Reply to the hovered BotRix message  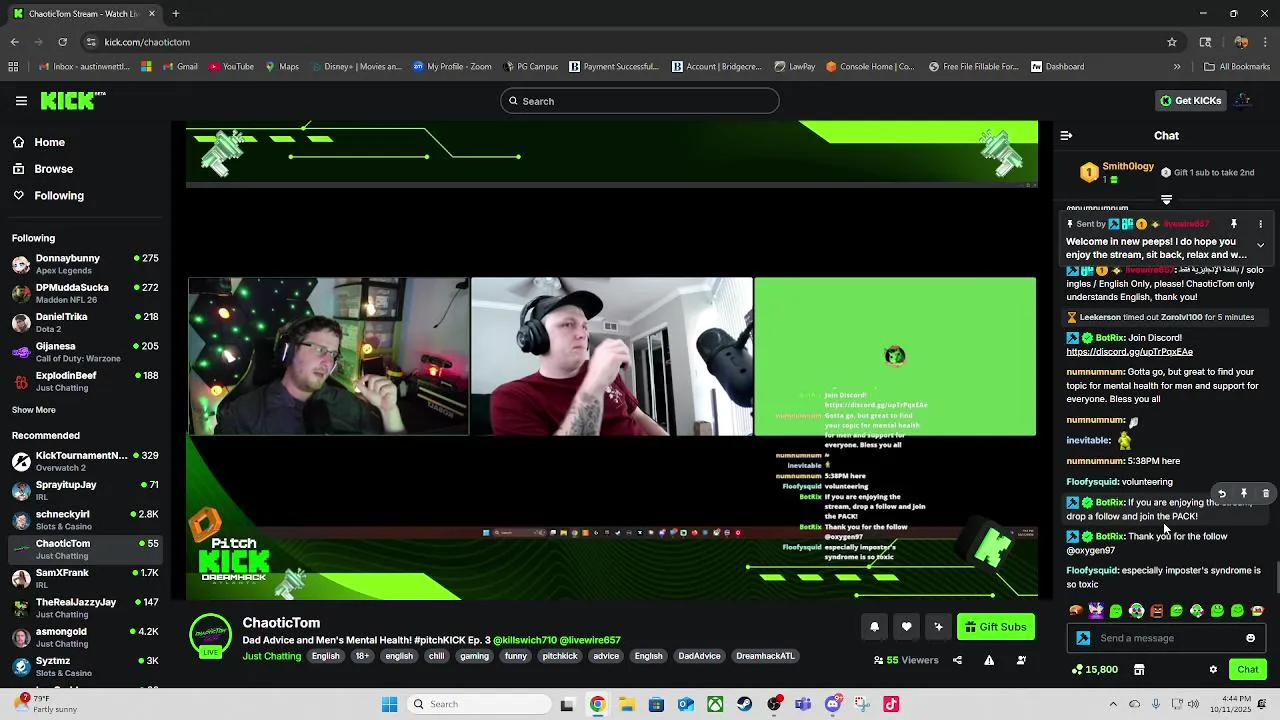pos(1221,494)
